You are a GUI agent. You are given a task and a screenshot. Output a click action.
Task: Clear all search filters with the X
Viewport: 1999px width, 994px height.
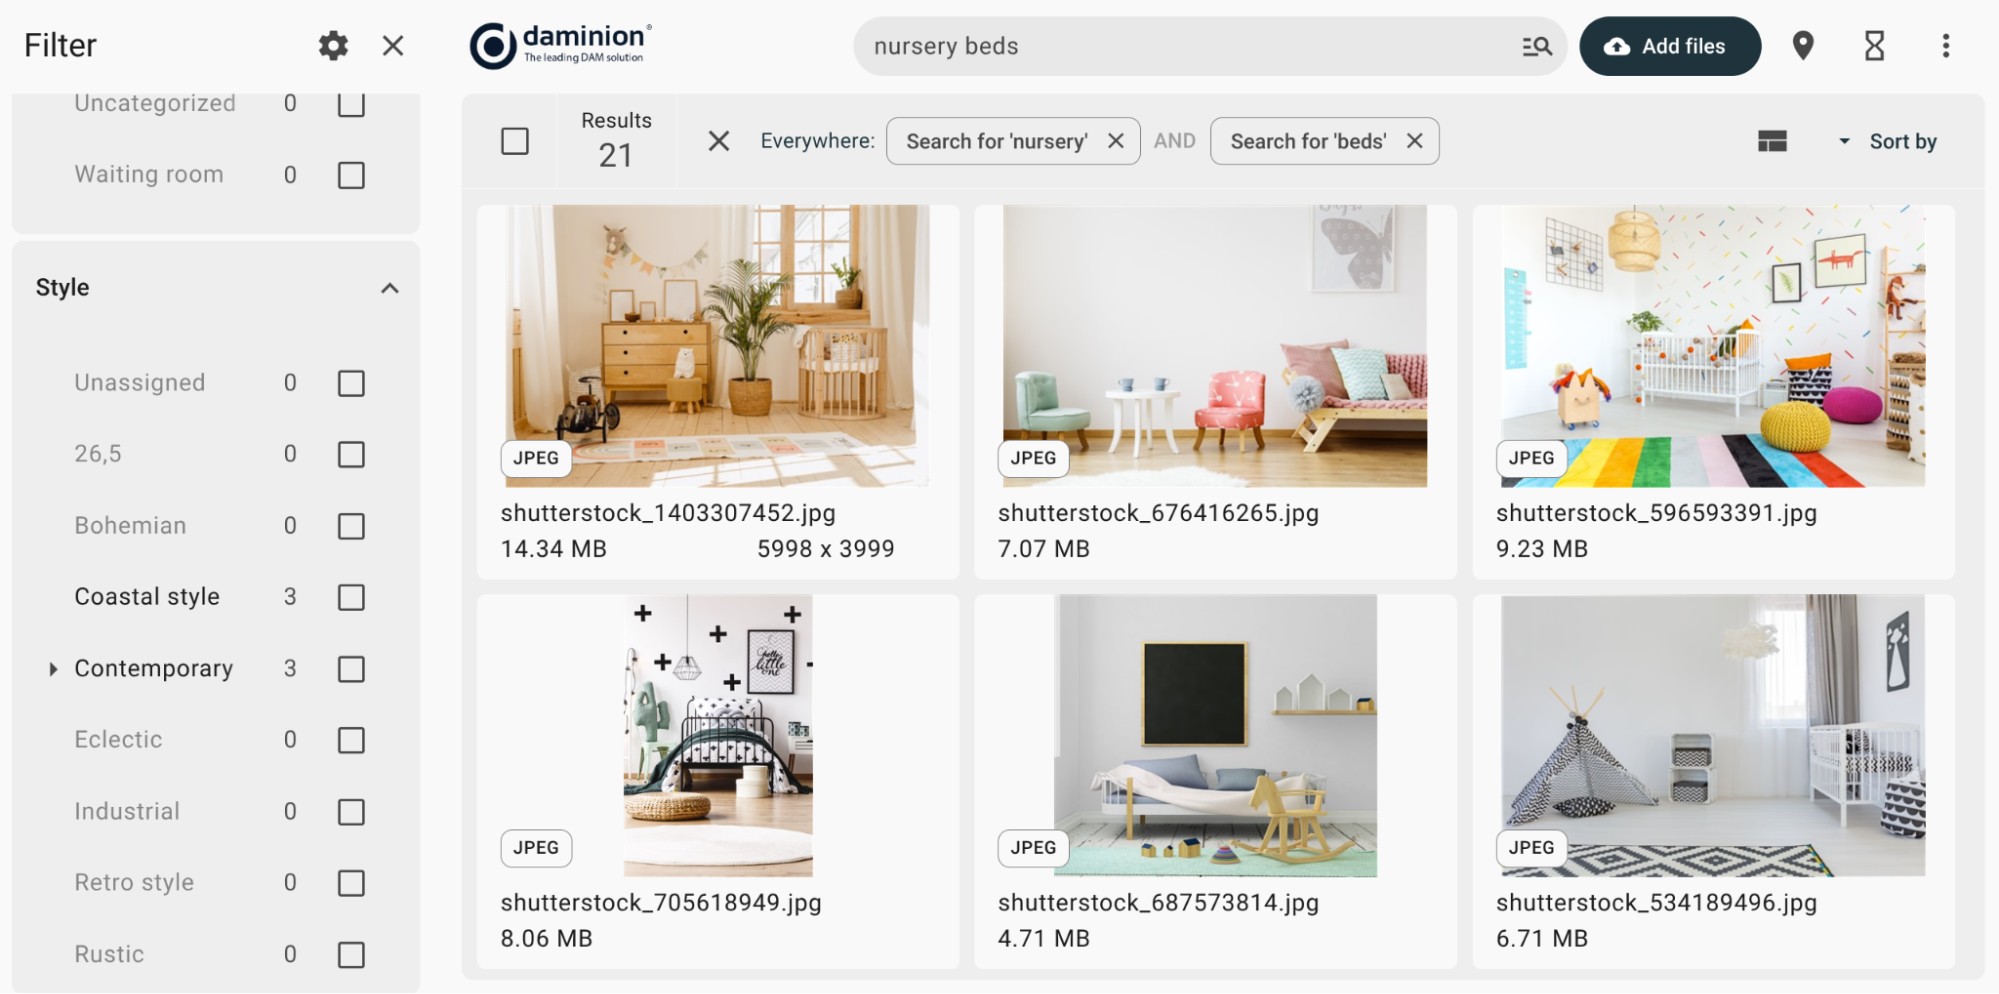[718, 141]
